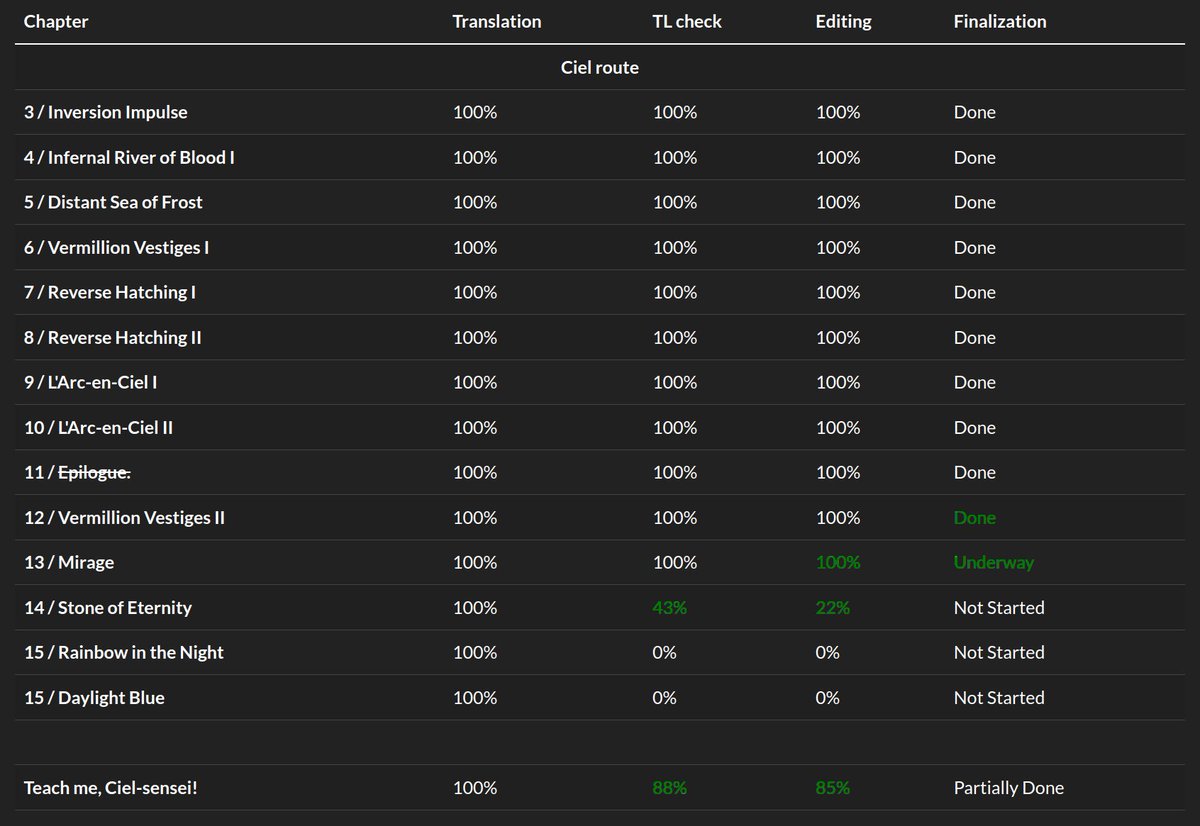Select the 9 / L'Arc-en-Ciel I cell
This screenshot has width=1200, height=826.
(91, 382)
